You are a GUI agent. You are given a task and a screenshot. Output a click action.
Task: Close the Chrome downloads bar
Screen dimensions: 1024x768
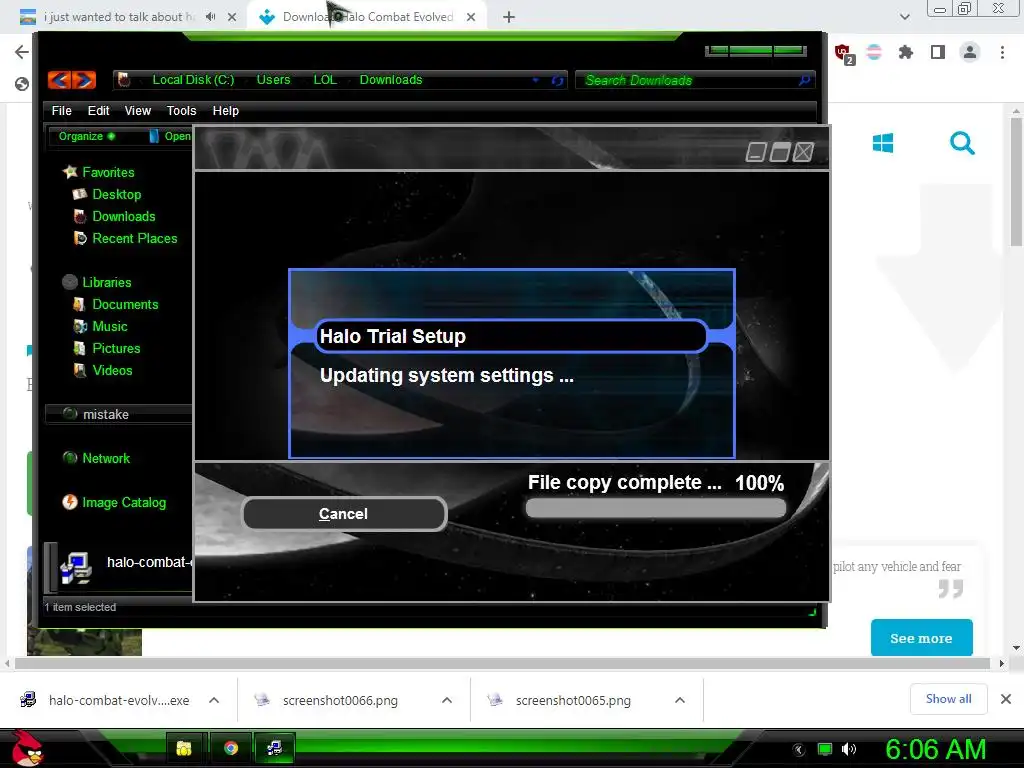point(1006,699)
